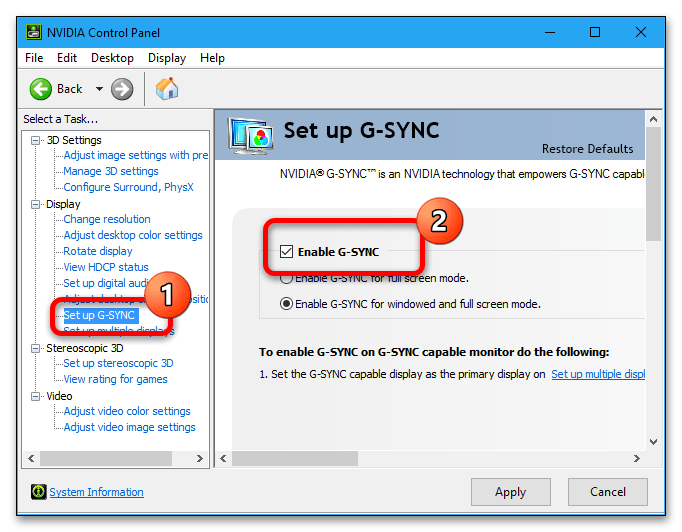Click the System Information green icon
This screenshot has width=682, height=532.
38,492
